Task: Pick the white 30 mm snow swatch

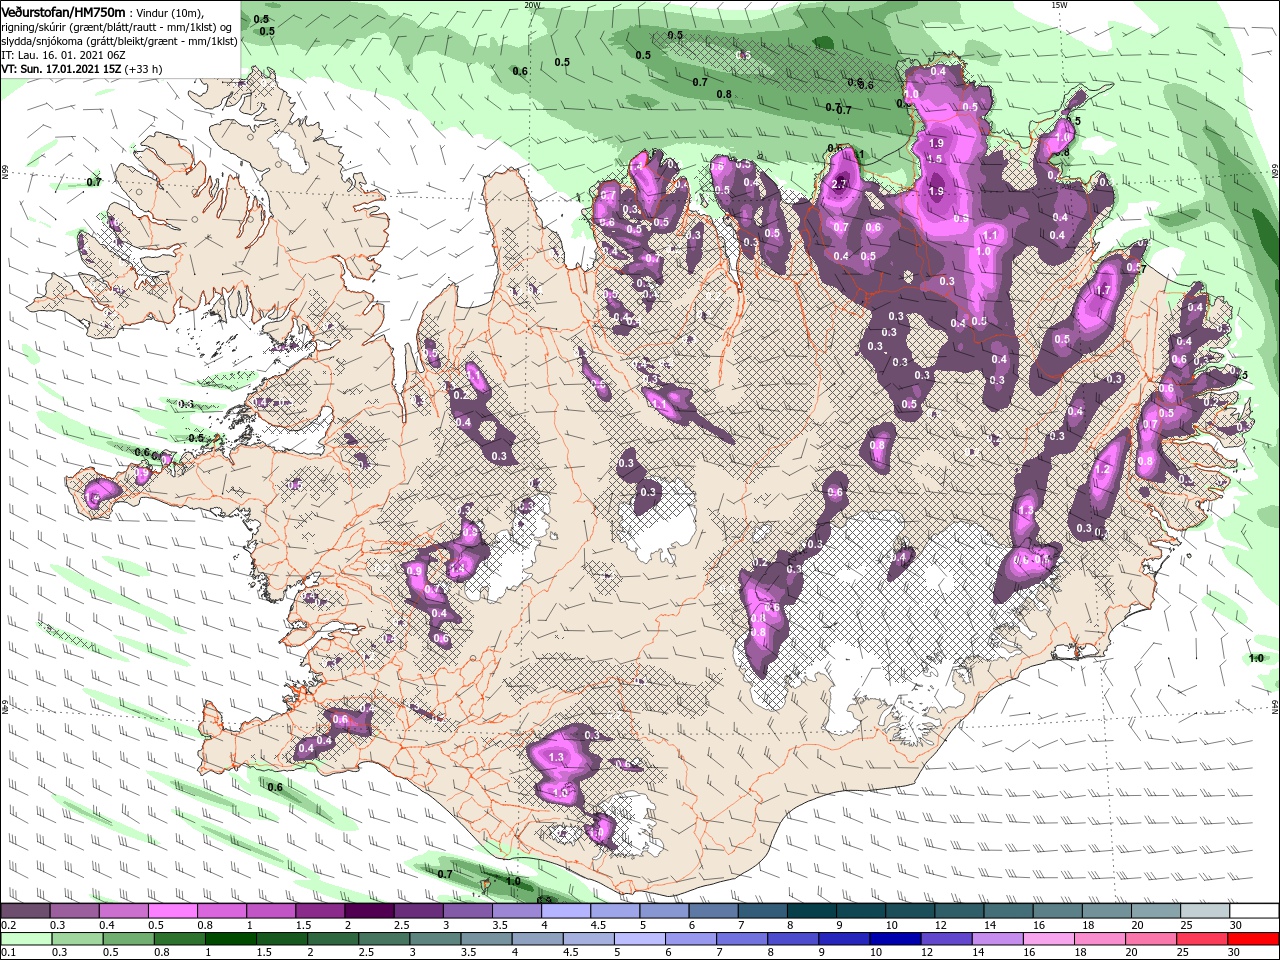Action: coord(1254,911)
